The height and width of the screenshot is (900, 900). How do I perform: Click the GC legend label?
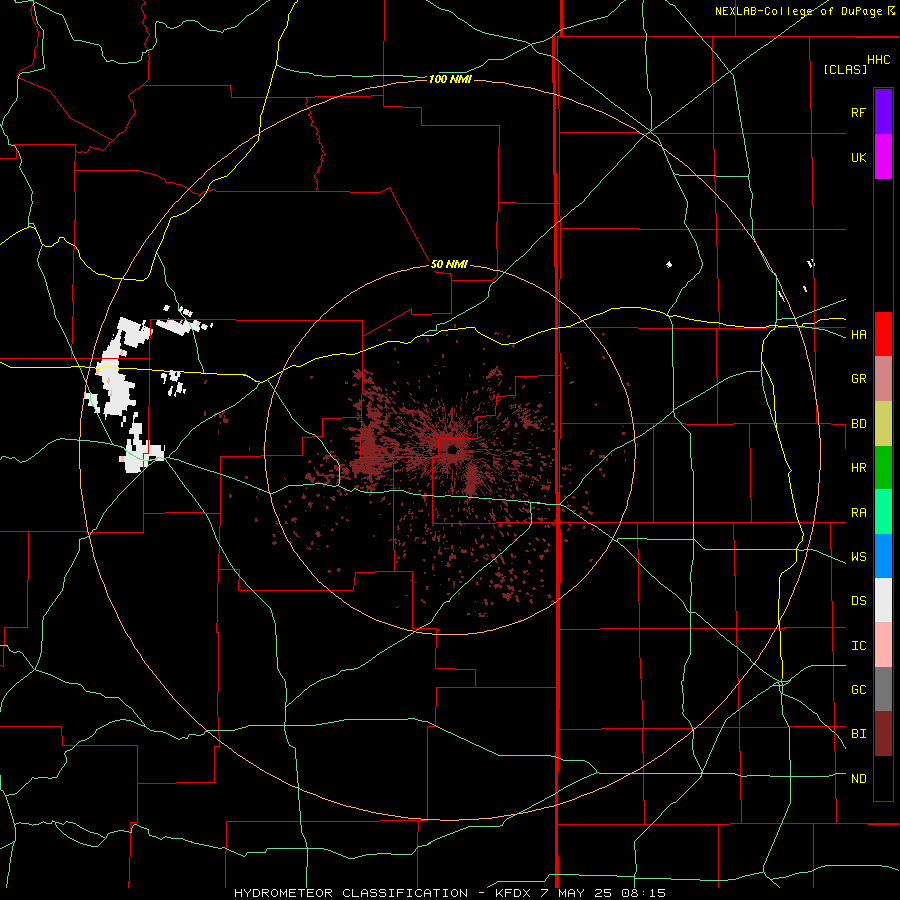pos(858,690)
